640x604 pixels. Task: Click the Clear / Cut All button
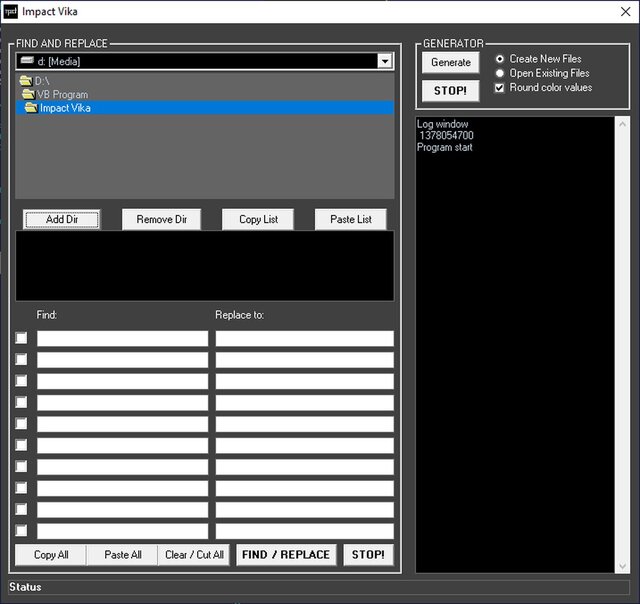click(195, 555)
